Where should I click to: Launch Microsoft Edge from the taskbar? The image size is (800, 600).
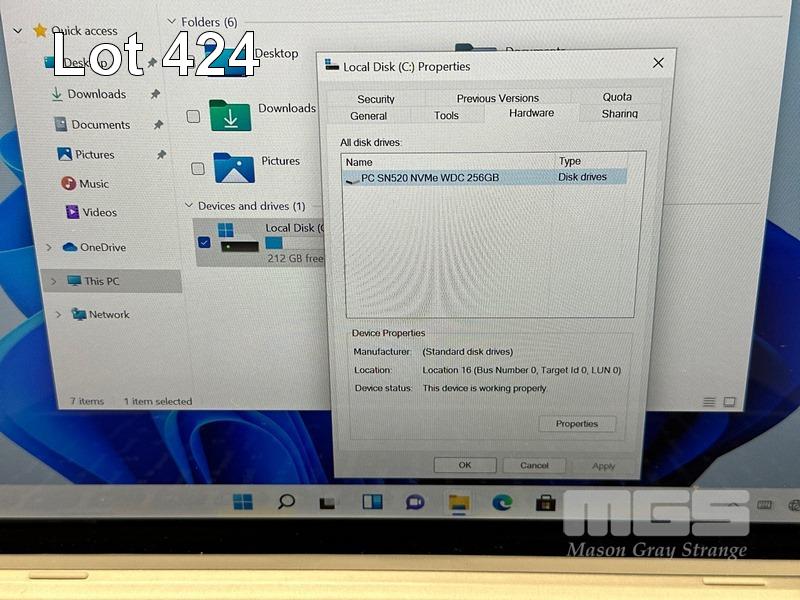[x=502, y=502]
